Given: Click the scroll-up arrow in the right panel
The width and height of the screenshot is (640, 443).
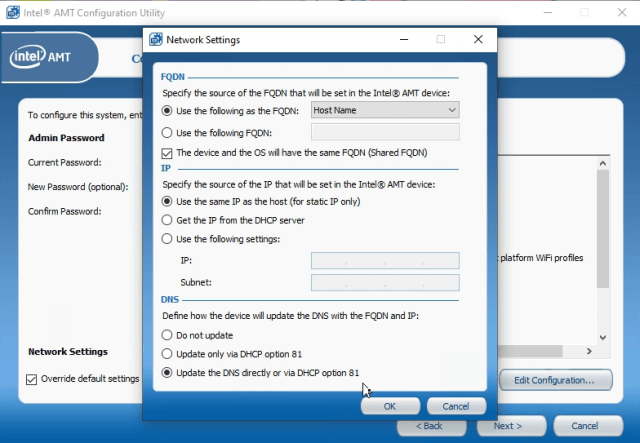Looking at the screenshot, I should [603, 163].
